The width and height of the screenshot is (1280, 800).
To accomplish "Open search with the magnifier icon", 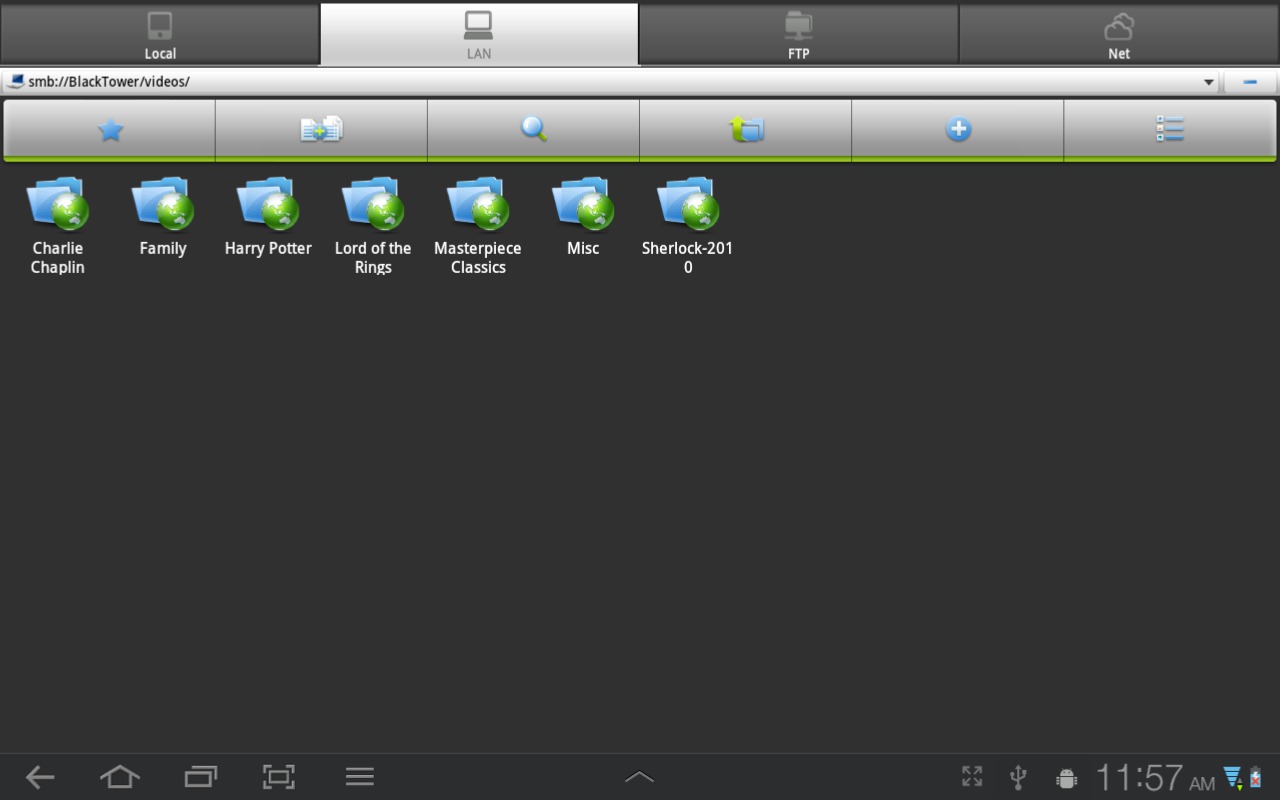I will pyautogui.click(x=533, y=129).
